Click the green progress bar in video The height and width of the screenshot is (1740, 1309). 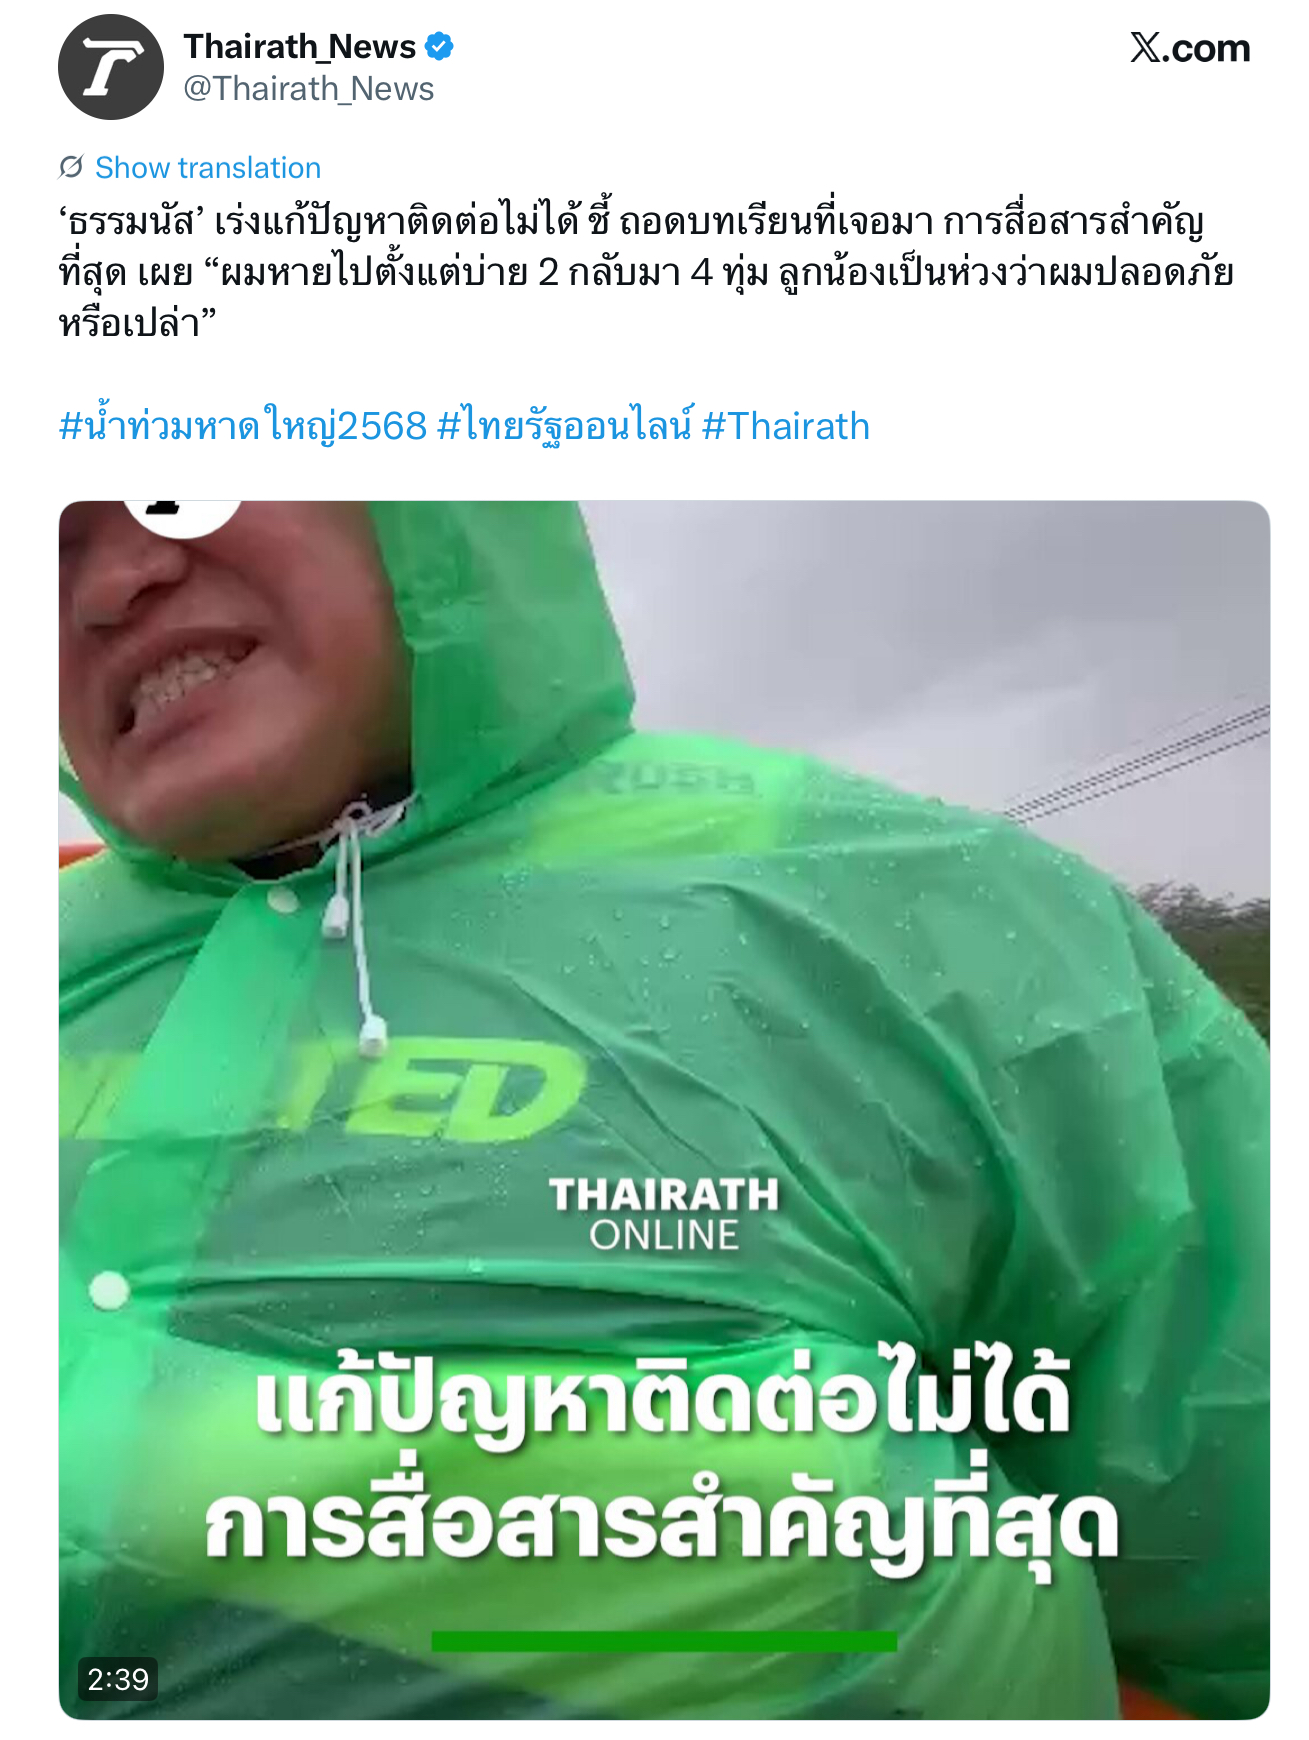(664, 1641)
